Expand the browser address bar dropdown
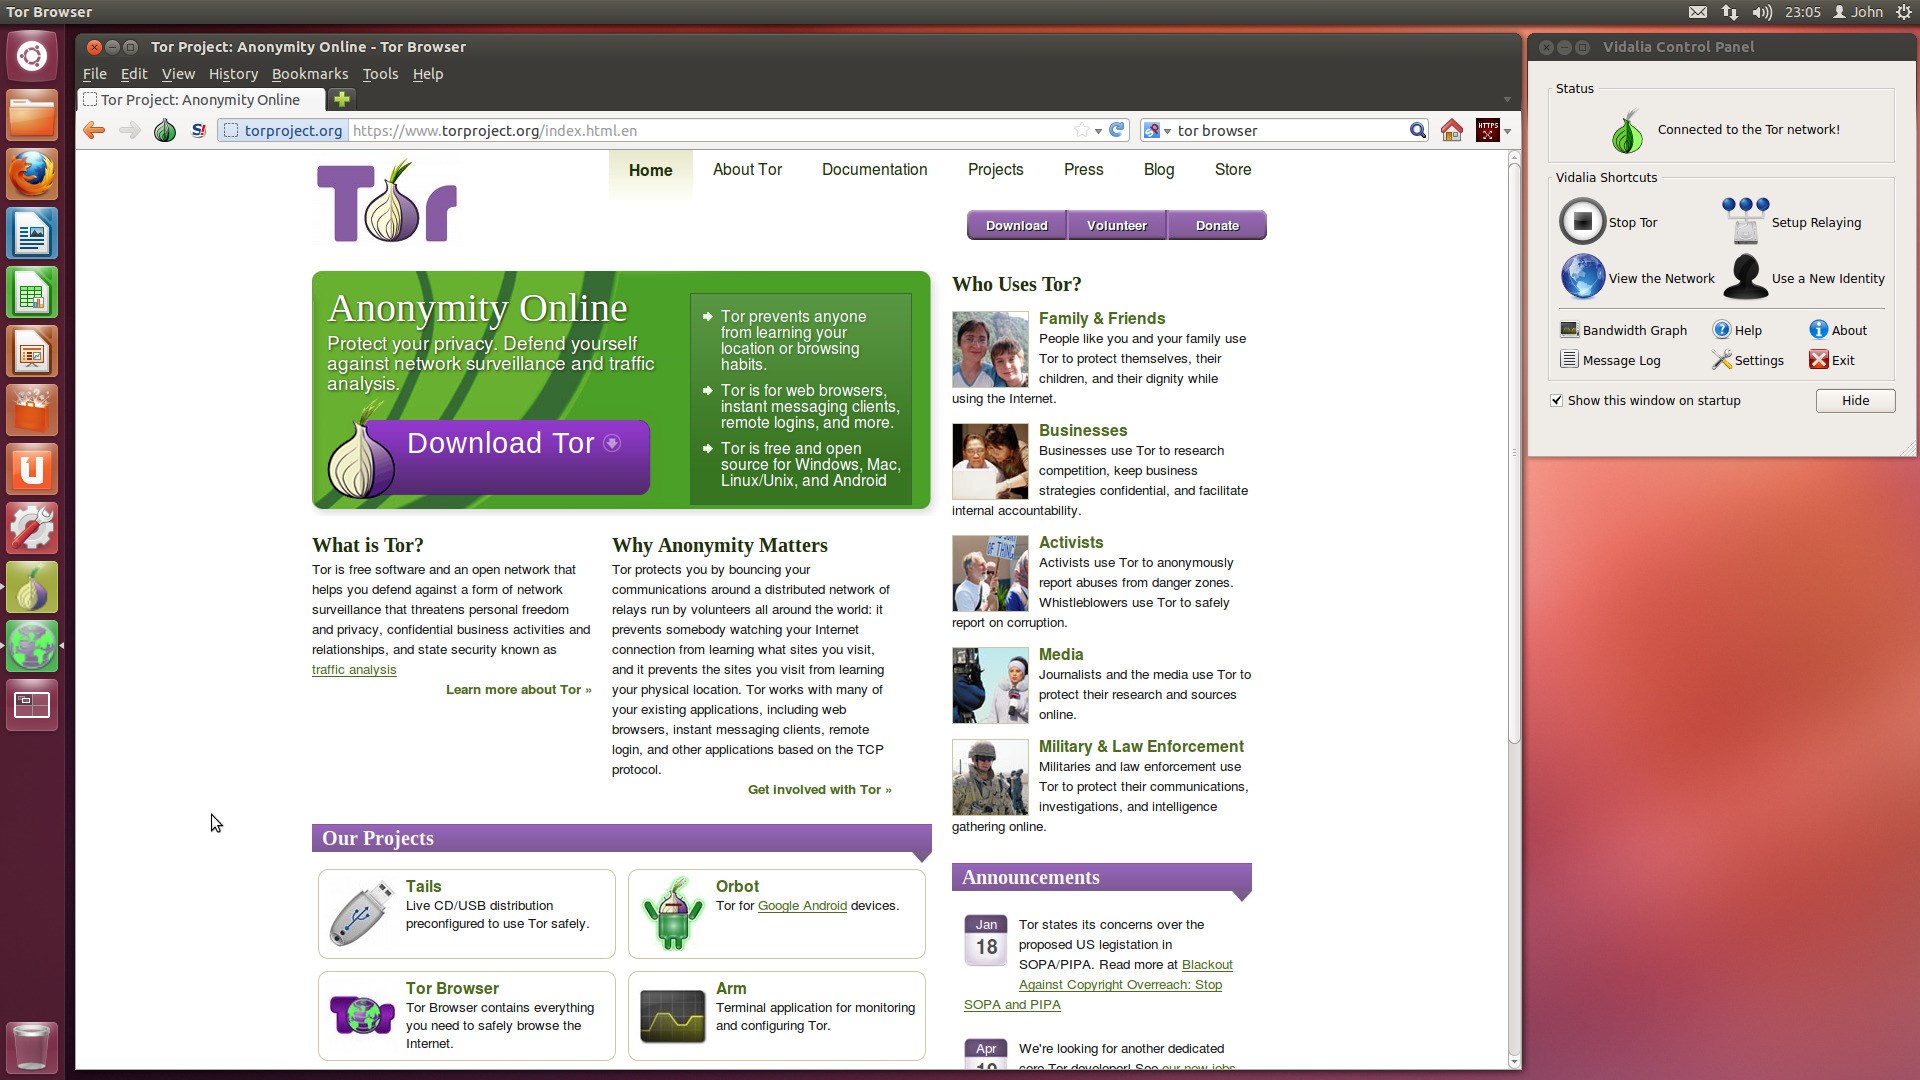 (1098, 131)
